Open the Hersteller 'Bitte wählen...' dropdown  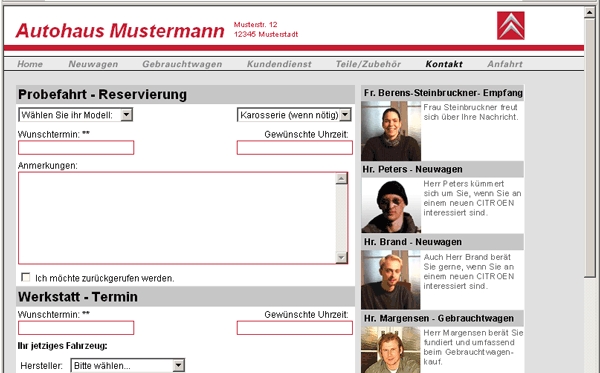pos(127,365)
